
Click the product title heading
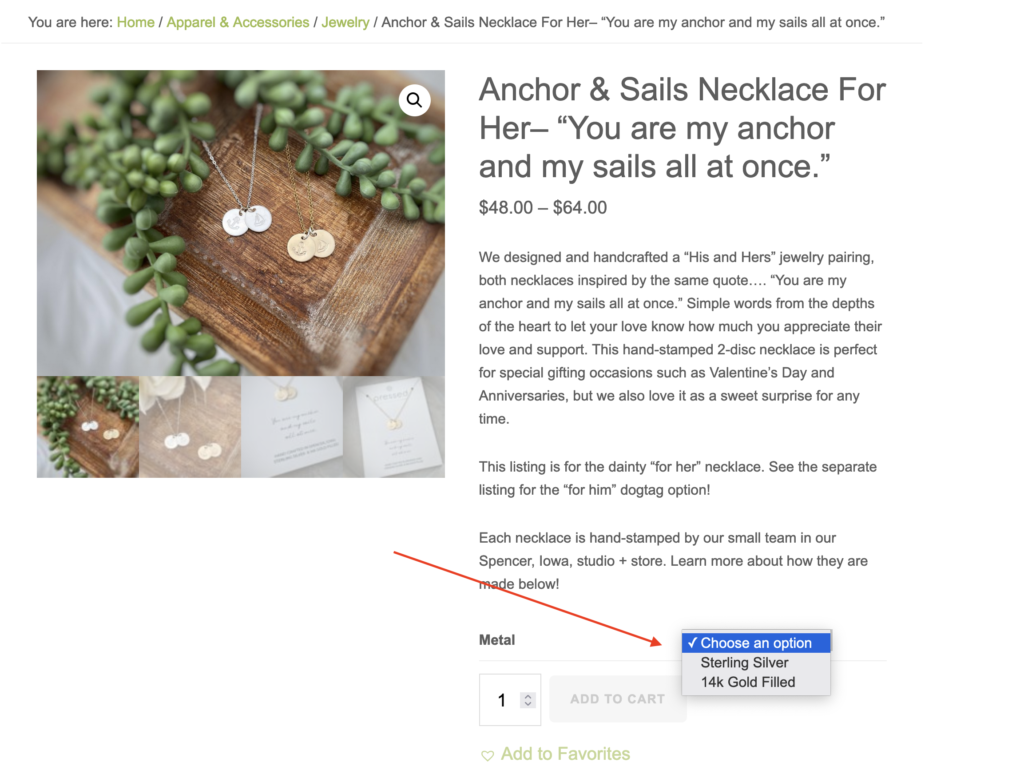(x=682, y=128)
